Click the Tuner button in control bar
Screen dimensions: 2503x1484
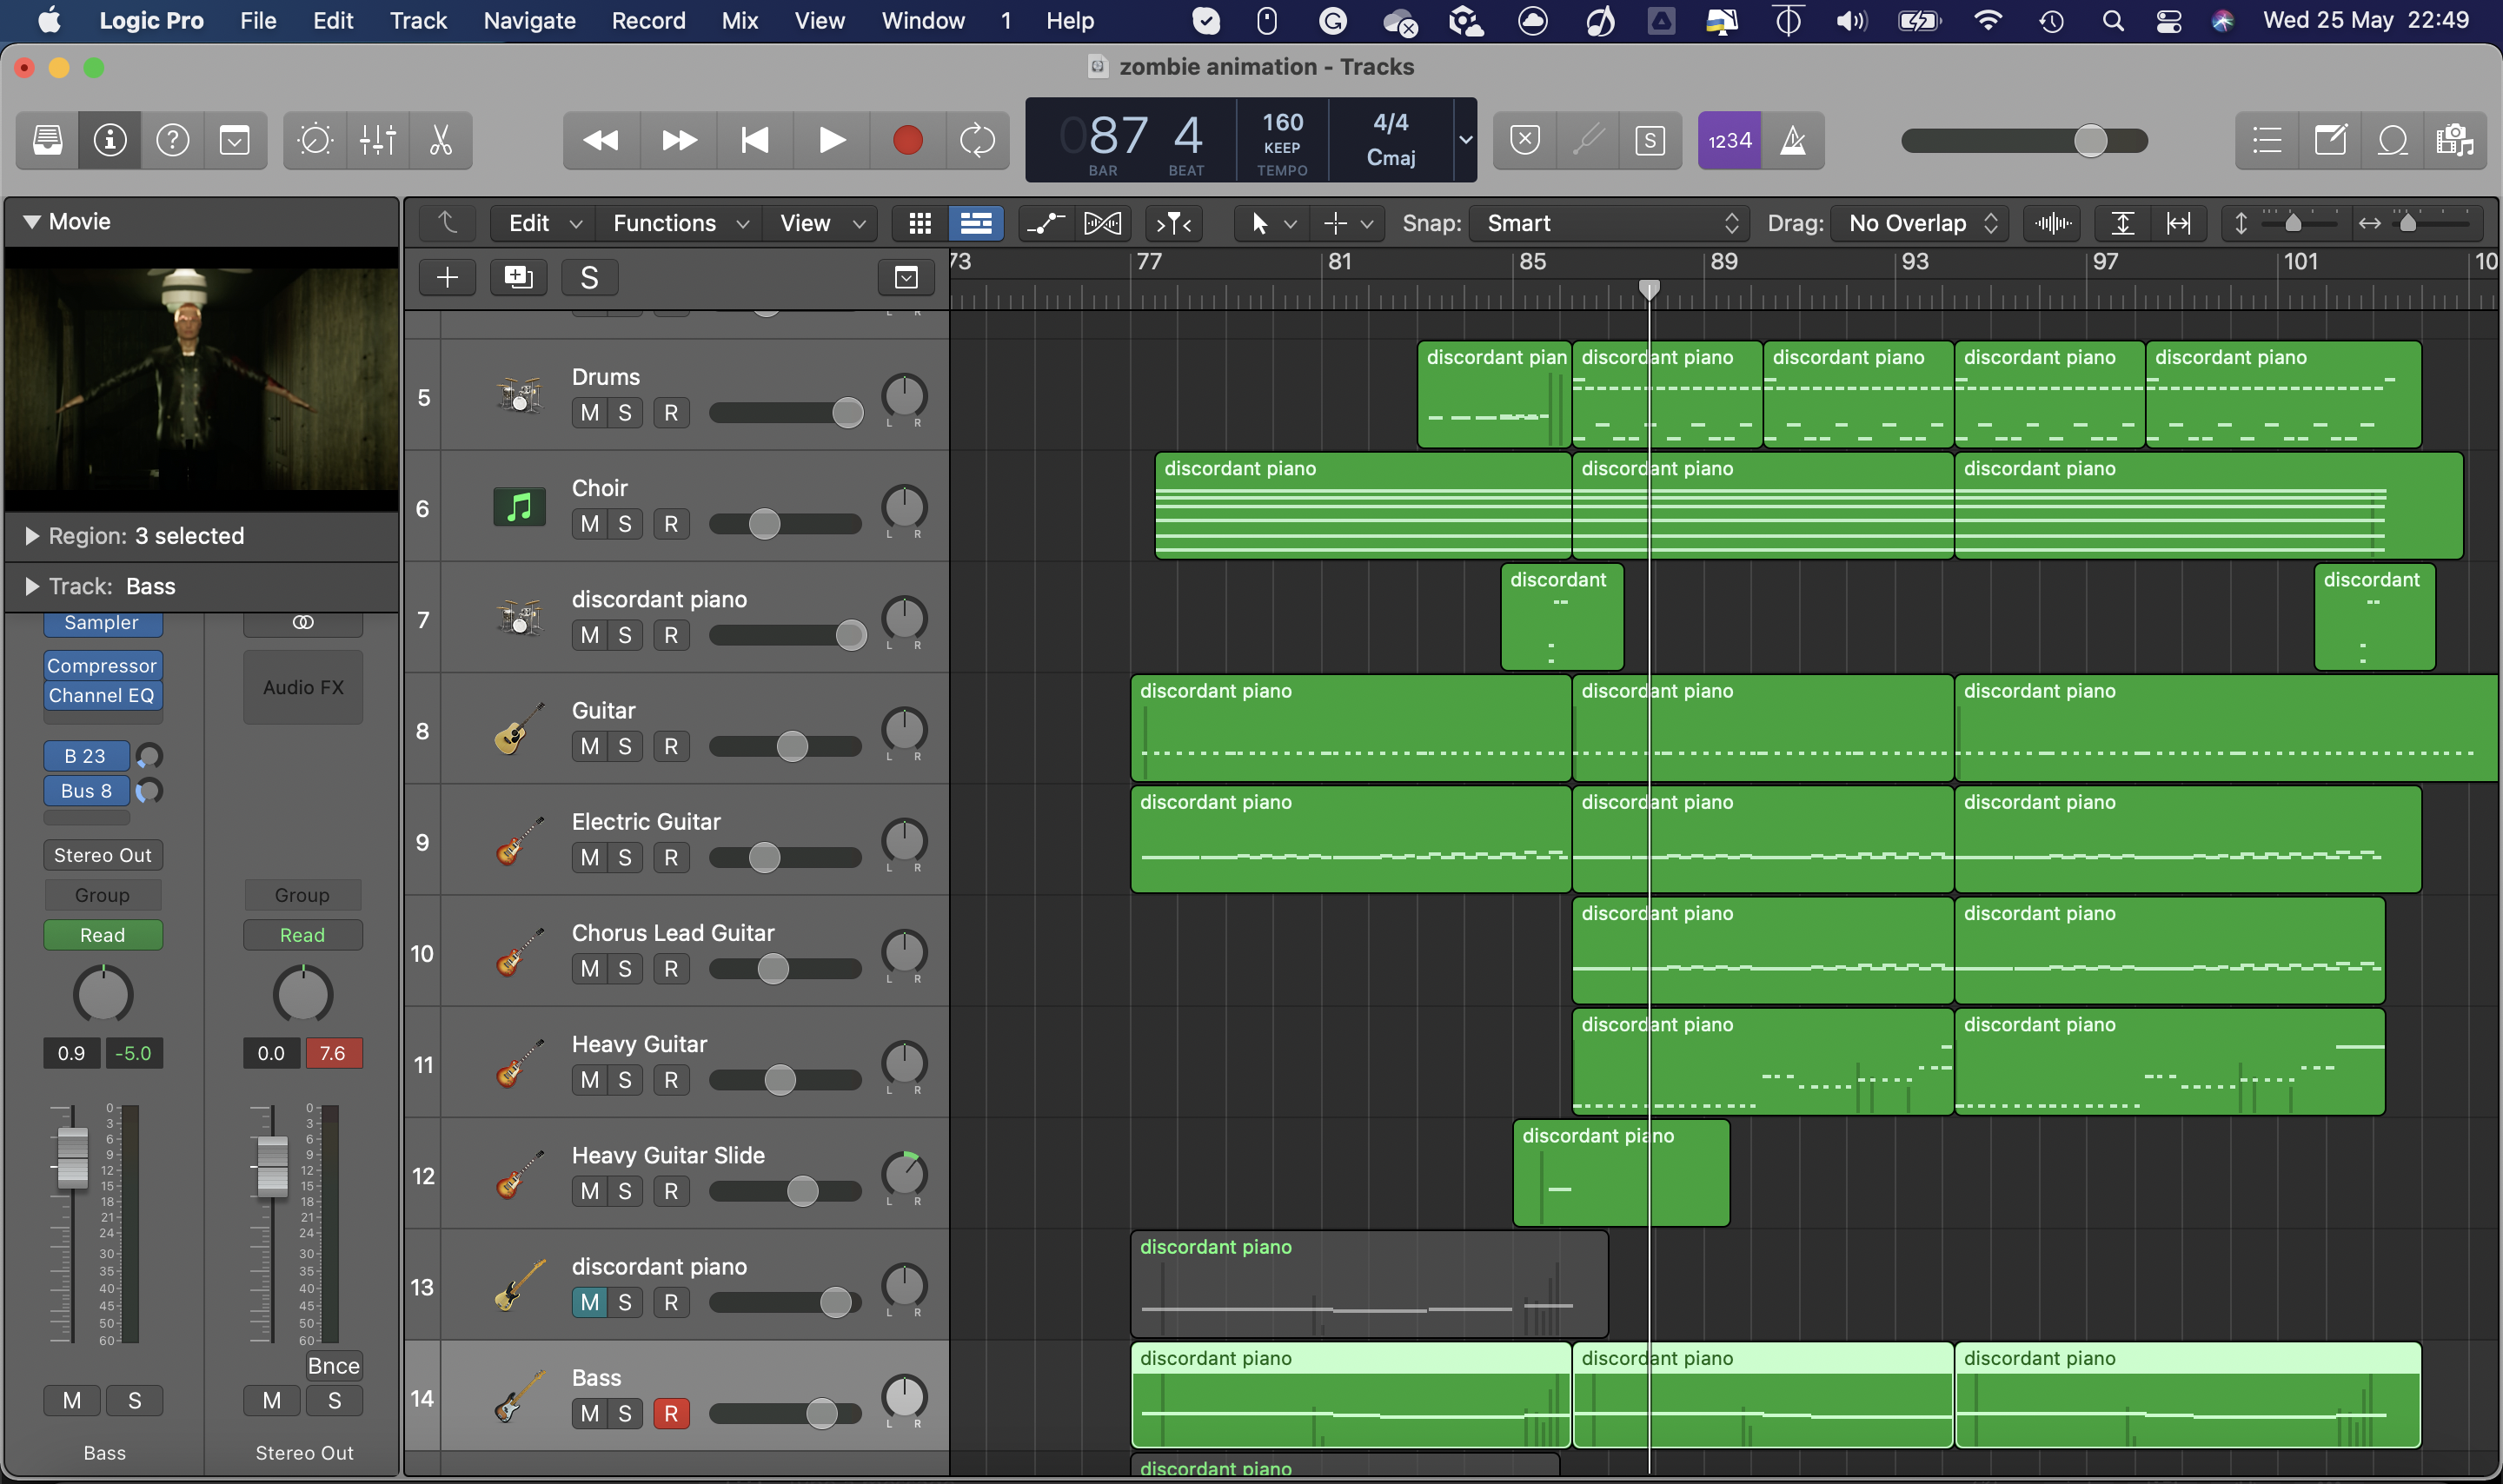[1588, 140]
